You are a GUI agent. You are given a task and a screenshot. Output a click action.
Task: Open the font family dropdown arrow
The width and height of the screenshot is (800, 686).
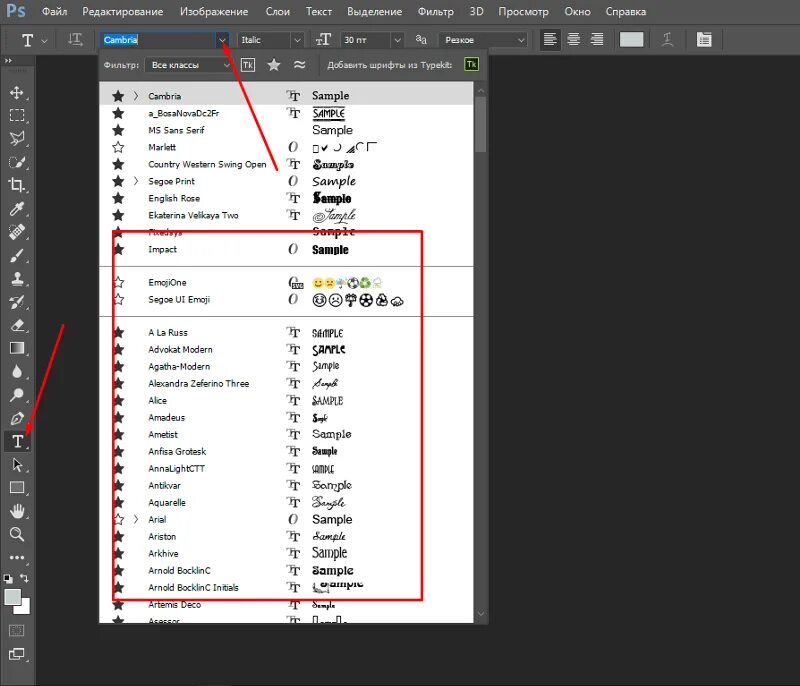tap(222, 40)
